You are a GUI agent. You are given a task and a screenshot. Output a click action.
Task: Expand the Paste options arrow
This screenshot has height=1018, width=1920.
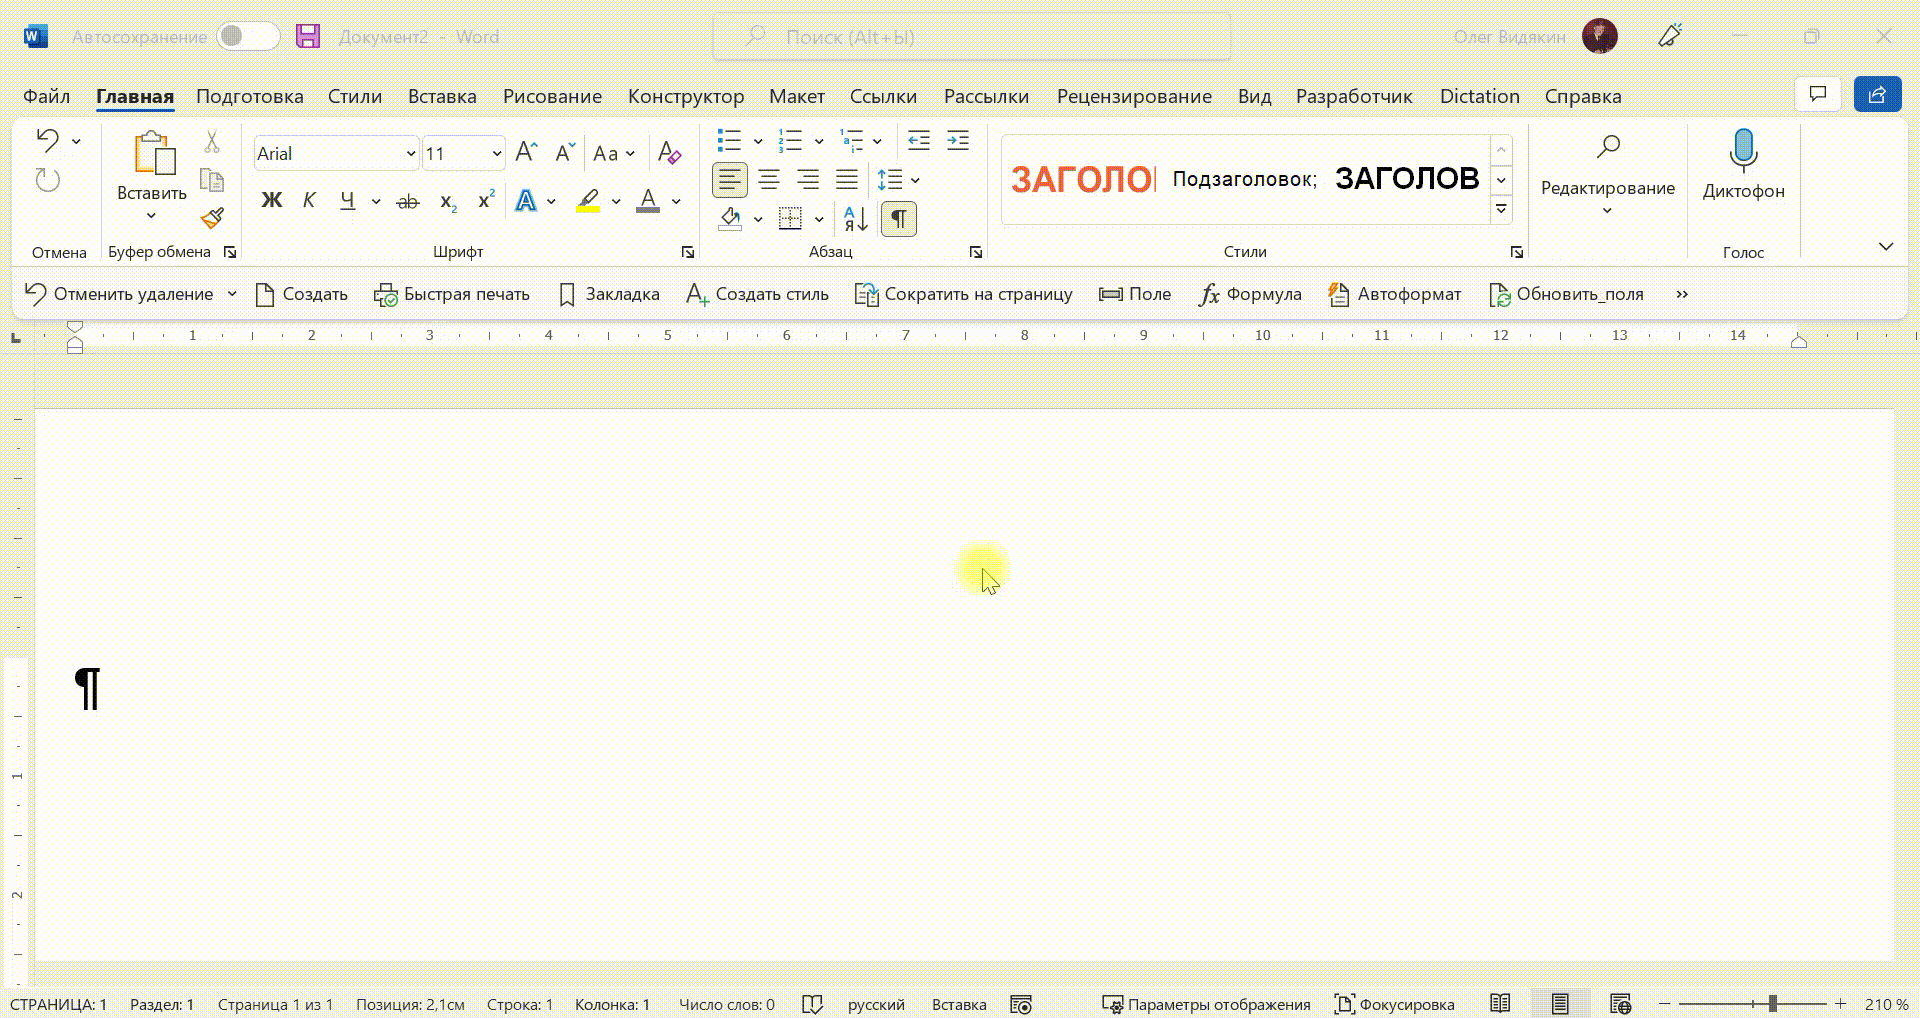click(x=151, y=215)
